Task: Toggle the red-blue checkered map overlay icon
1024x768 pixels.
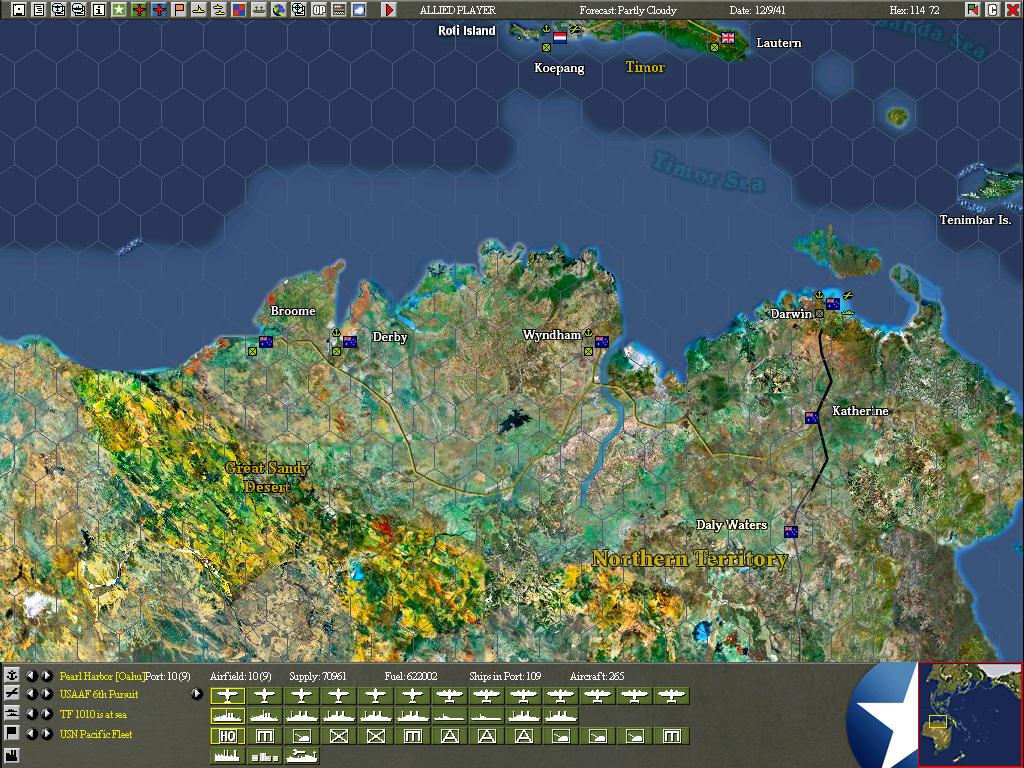Action: tap(239, 10)
